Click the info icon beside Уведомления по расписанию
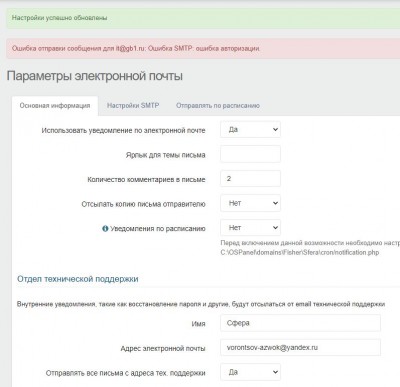Viewport: 400px width, 387px height. (x=105, y=229)
